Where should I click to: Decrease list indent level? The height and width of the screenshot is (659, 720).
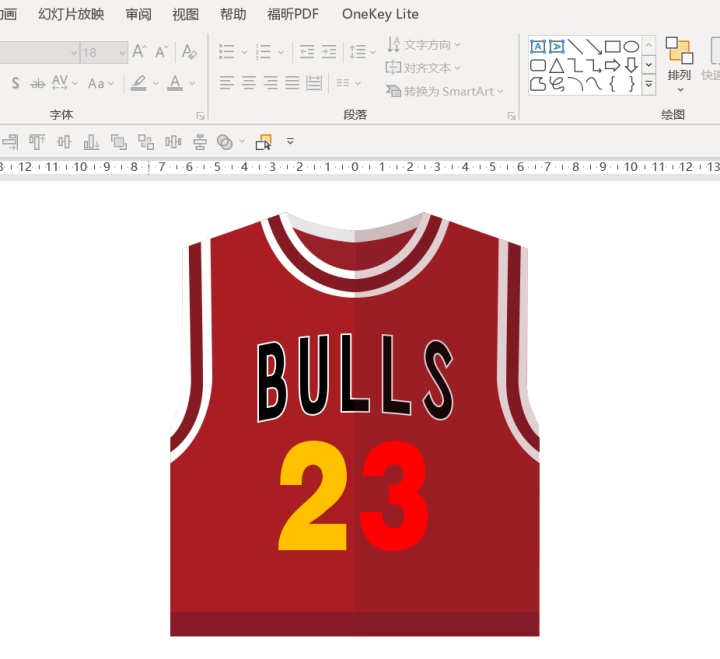click(x=307, y=51)
